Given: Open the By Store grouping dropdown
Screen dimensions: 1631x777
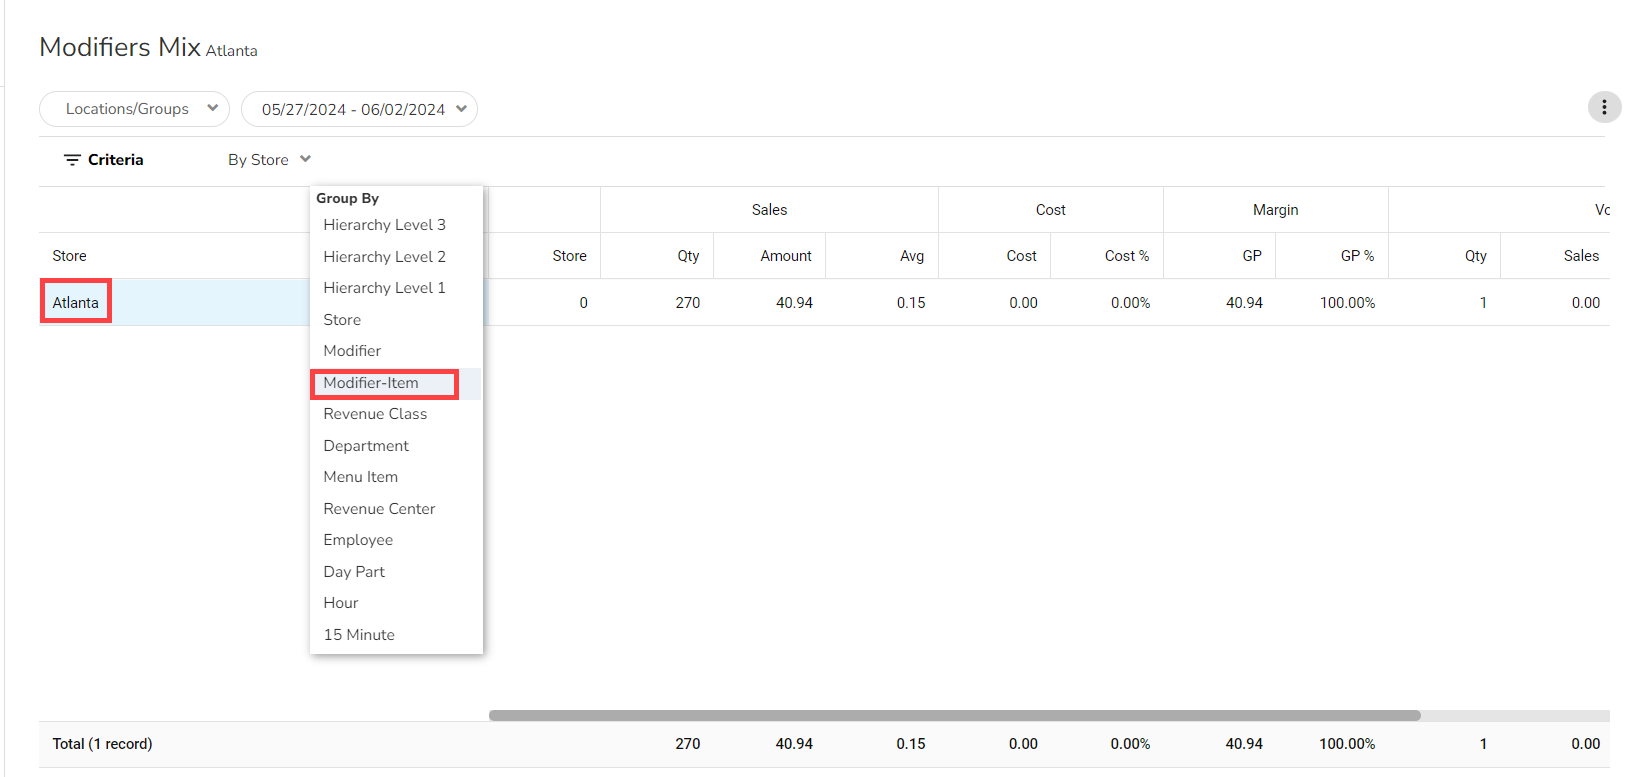Looking at the screenshot, I should pyautogui.click(x=269, y=160).
